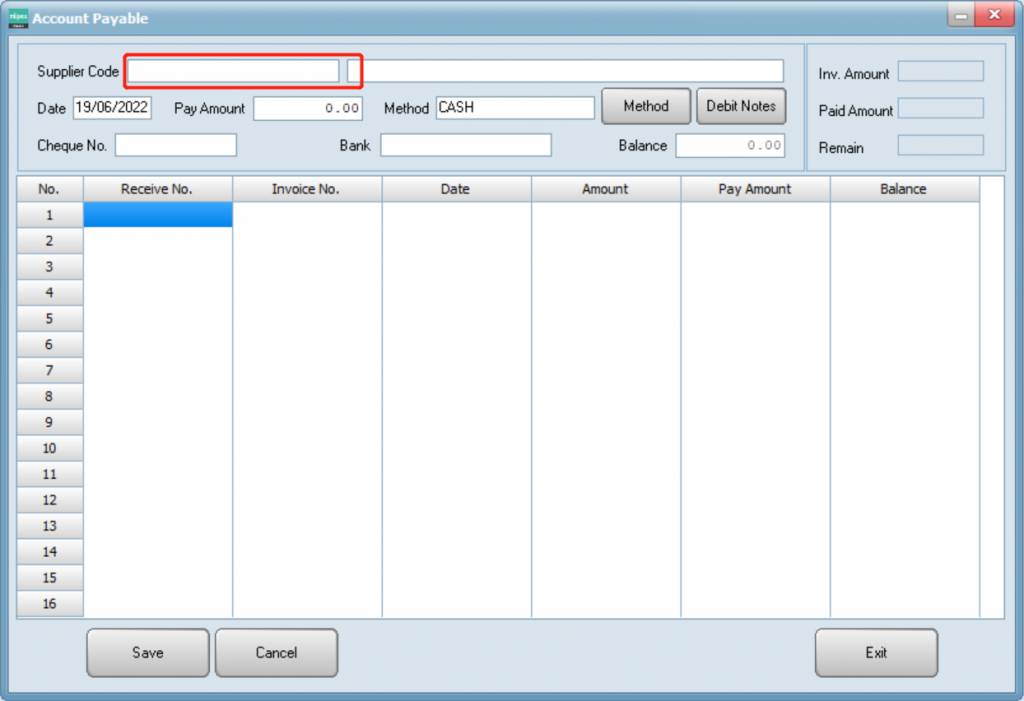The height and width of the screenshot is (701, 1024).
Task: Click the Save button
Action: (x=148, y=653)
